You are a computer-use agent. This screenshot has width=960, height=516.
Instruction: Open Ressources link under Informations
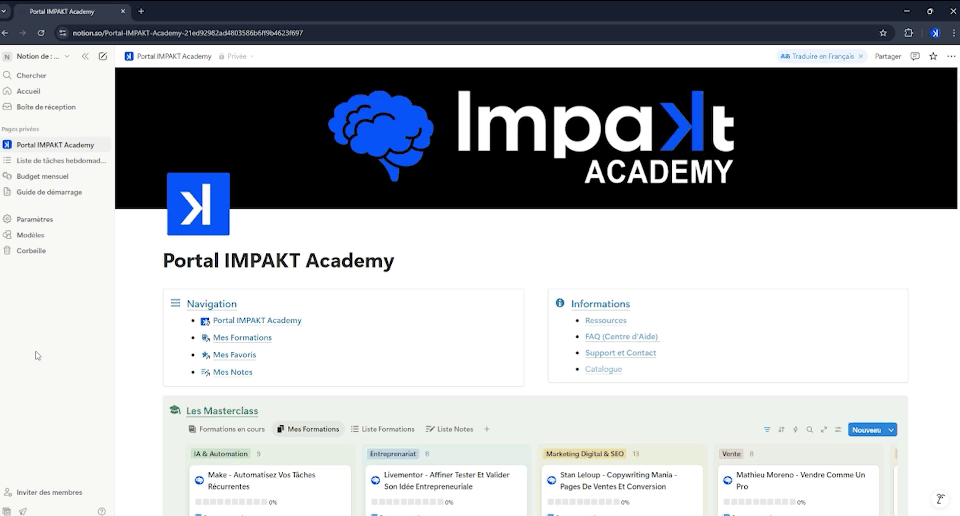(606, 321)
